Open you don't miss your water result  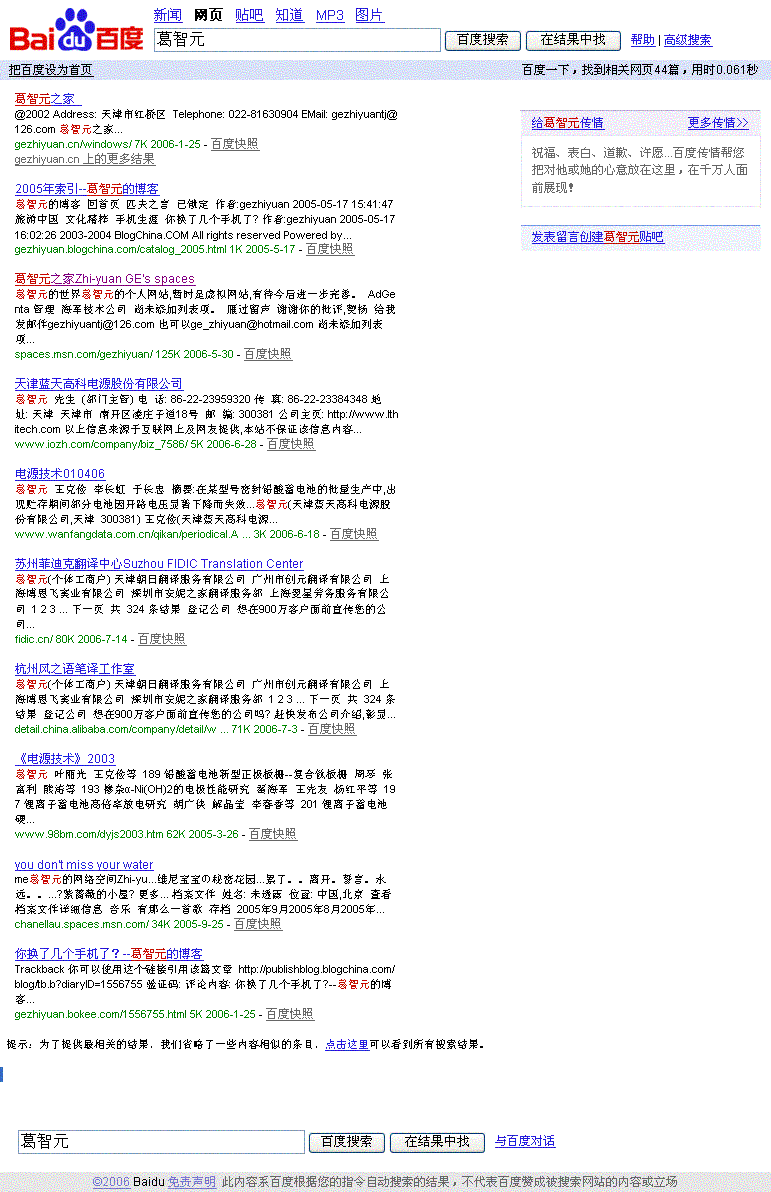(x=84, y=864)
